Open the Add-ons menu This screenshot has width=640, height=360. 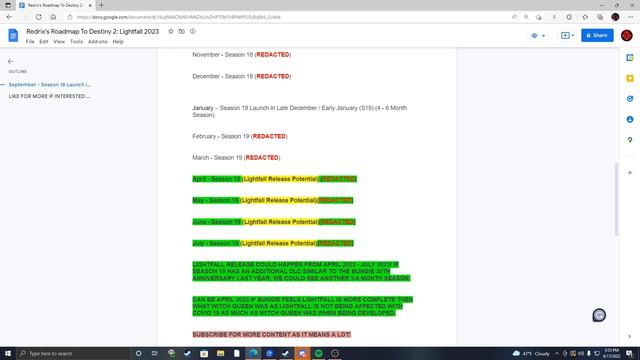98,42
